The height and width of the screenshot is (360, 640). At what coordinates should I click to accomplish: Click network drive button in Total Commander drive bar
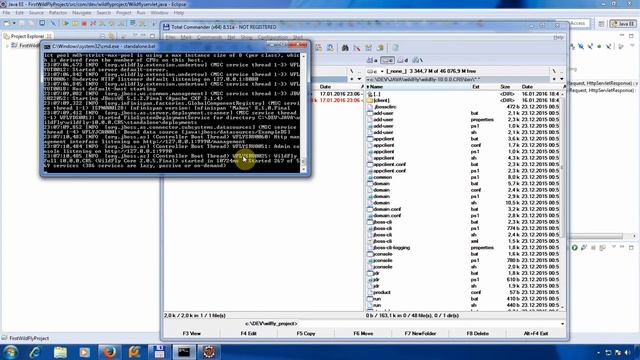[x=417, y=60]
